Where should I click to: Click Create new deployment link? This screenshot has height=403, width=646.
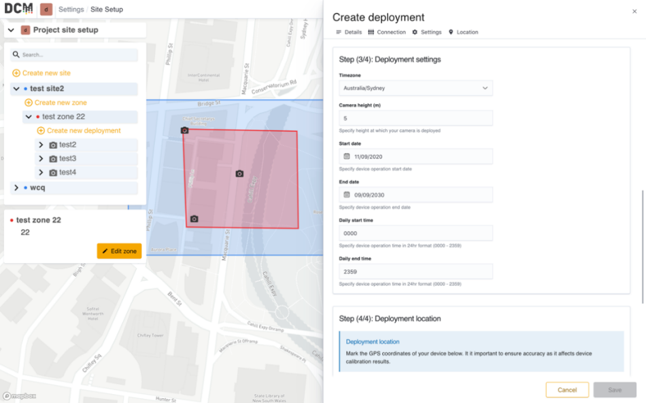tap(84, 131)
